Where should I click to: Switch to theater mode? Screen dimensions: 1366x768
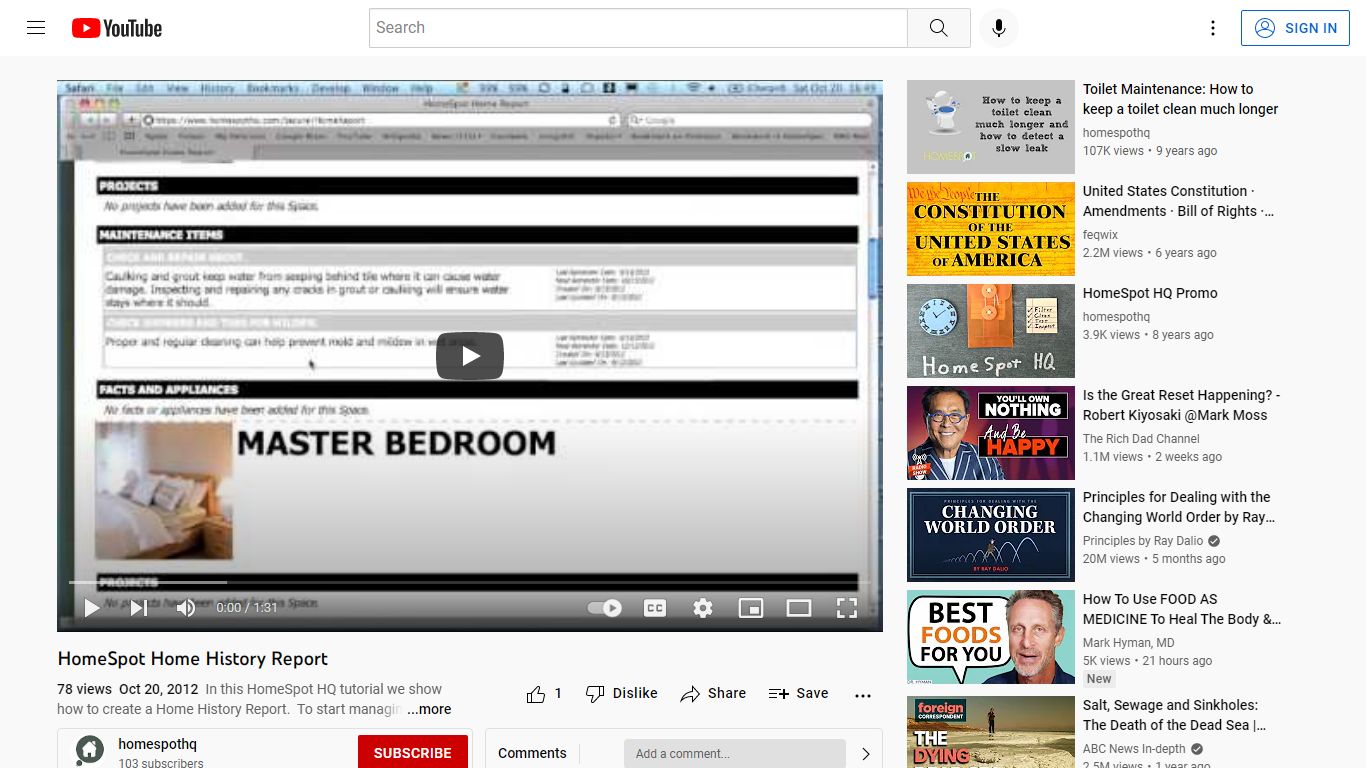pyautogui.click(x=799, y=608)
